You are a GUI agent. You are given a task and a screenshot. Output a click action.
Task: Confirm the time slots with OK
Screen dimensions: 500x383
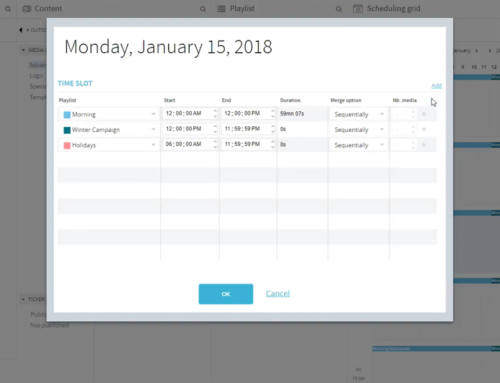[226, 294]
